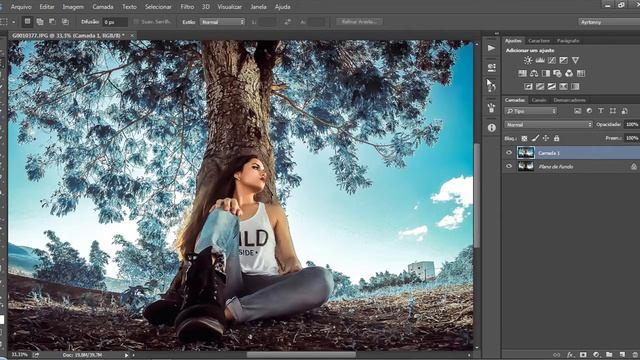Screen dimensions: 640x360
Task: Add a Levels adjustment from the Ajustes panel
Action: (x=540, y=60)
